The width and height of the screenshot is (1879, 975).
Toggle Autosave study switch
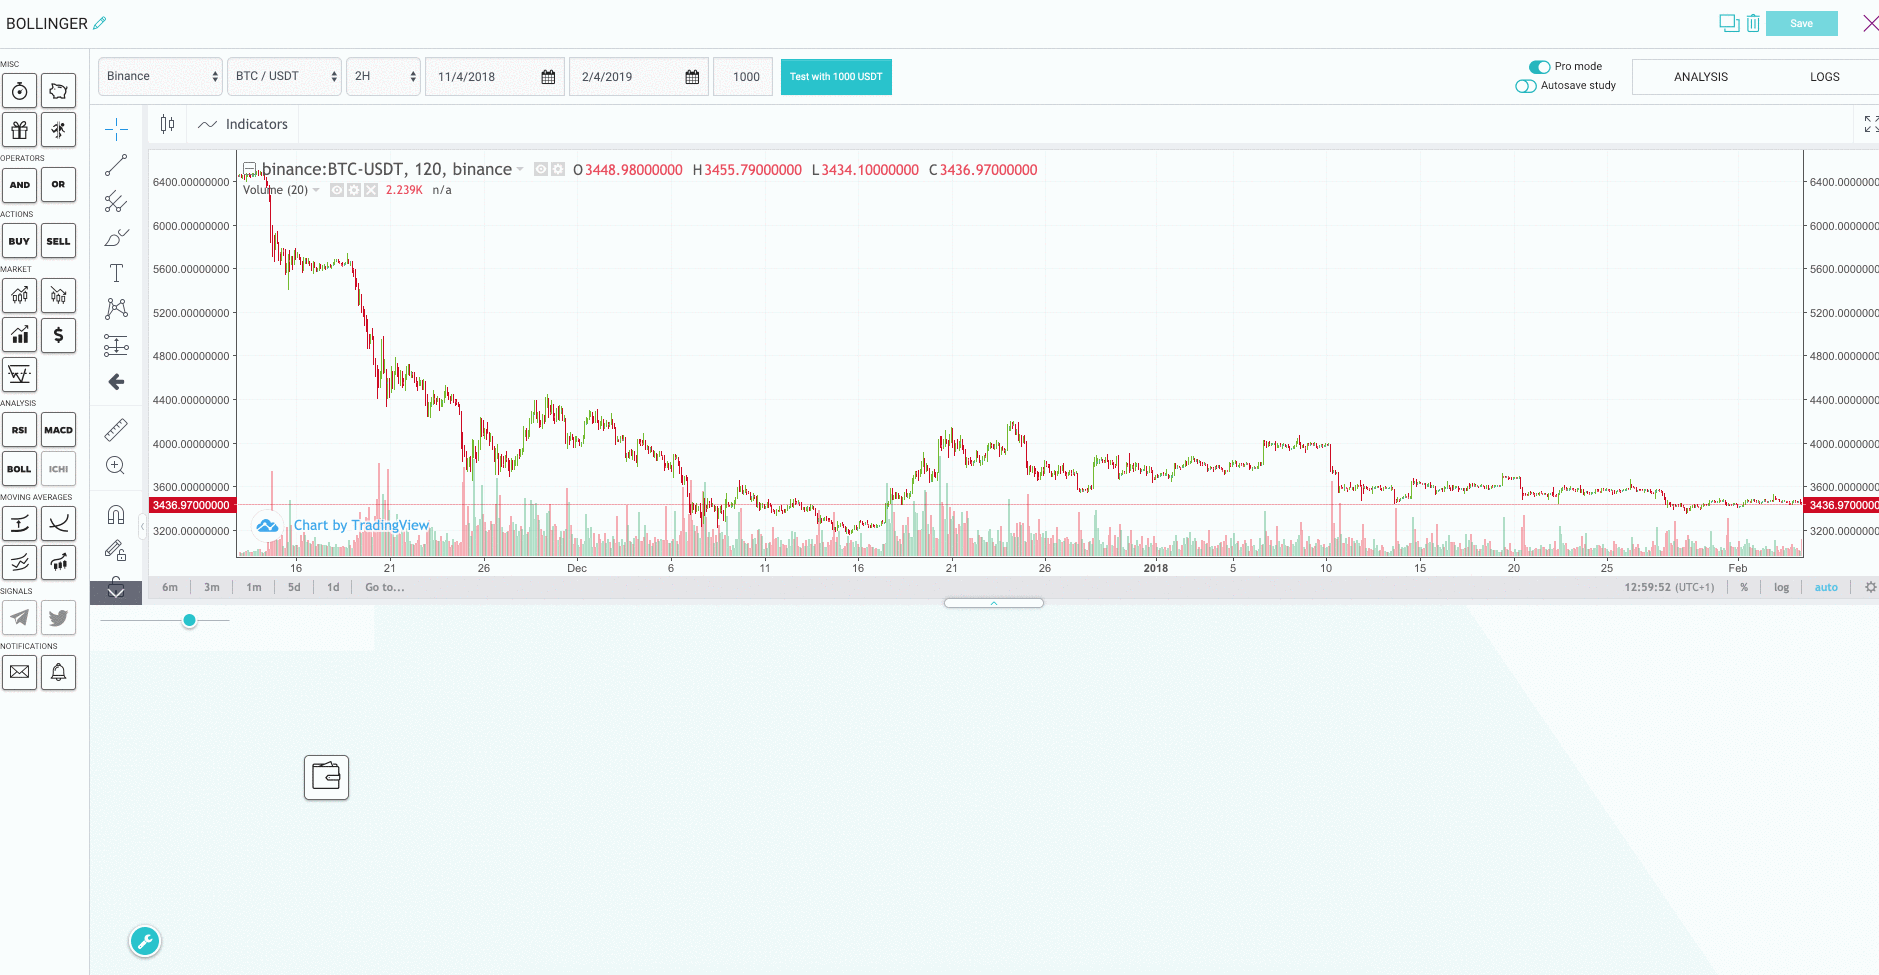point(1526,86)
